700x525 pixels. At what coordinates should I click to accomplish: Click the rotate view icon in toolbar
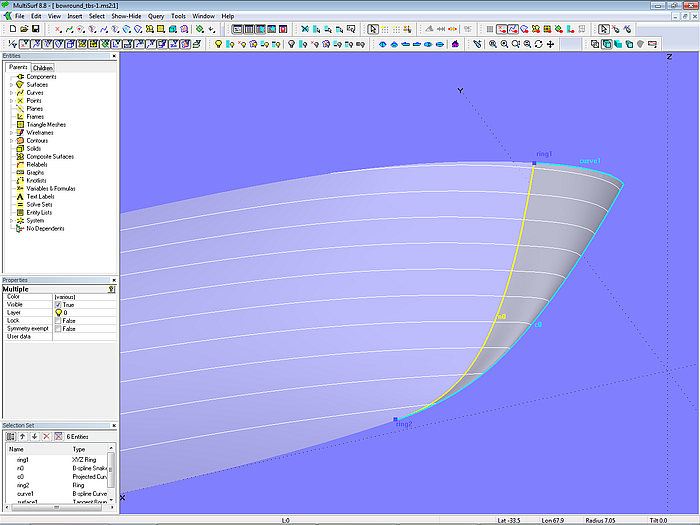tap(539, 44)
